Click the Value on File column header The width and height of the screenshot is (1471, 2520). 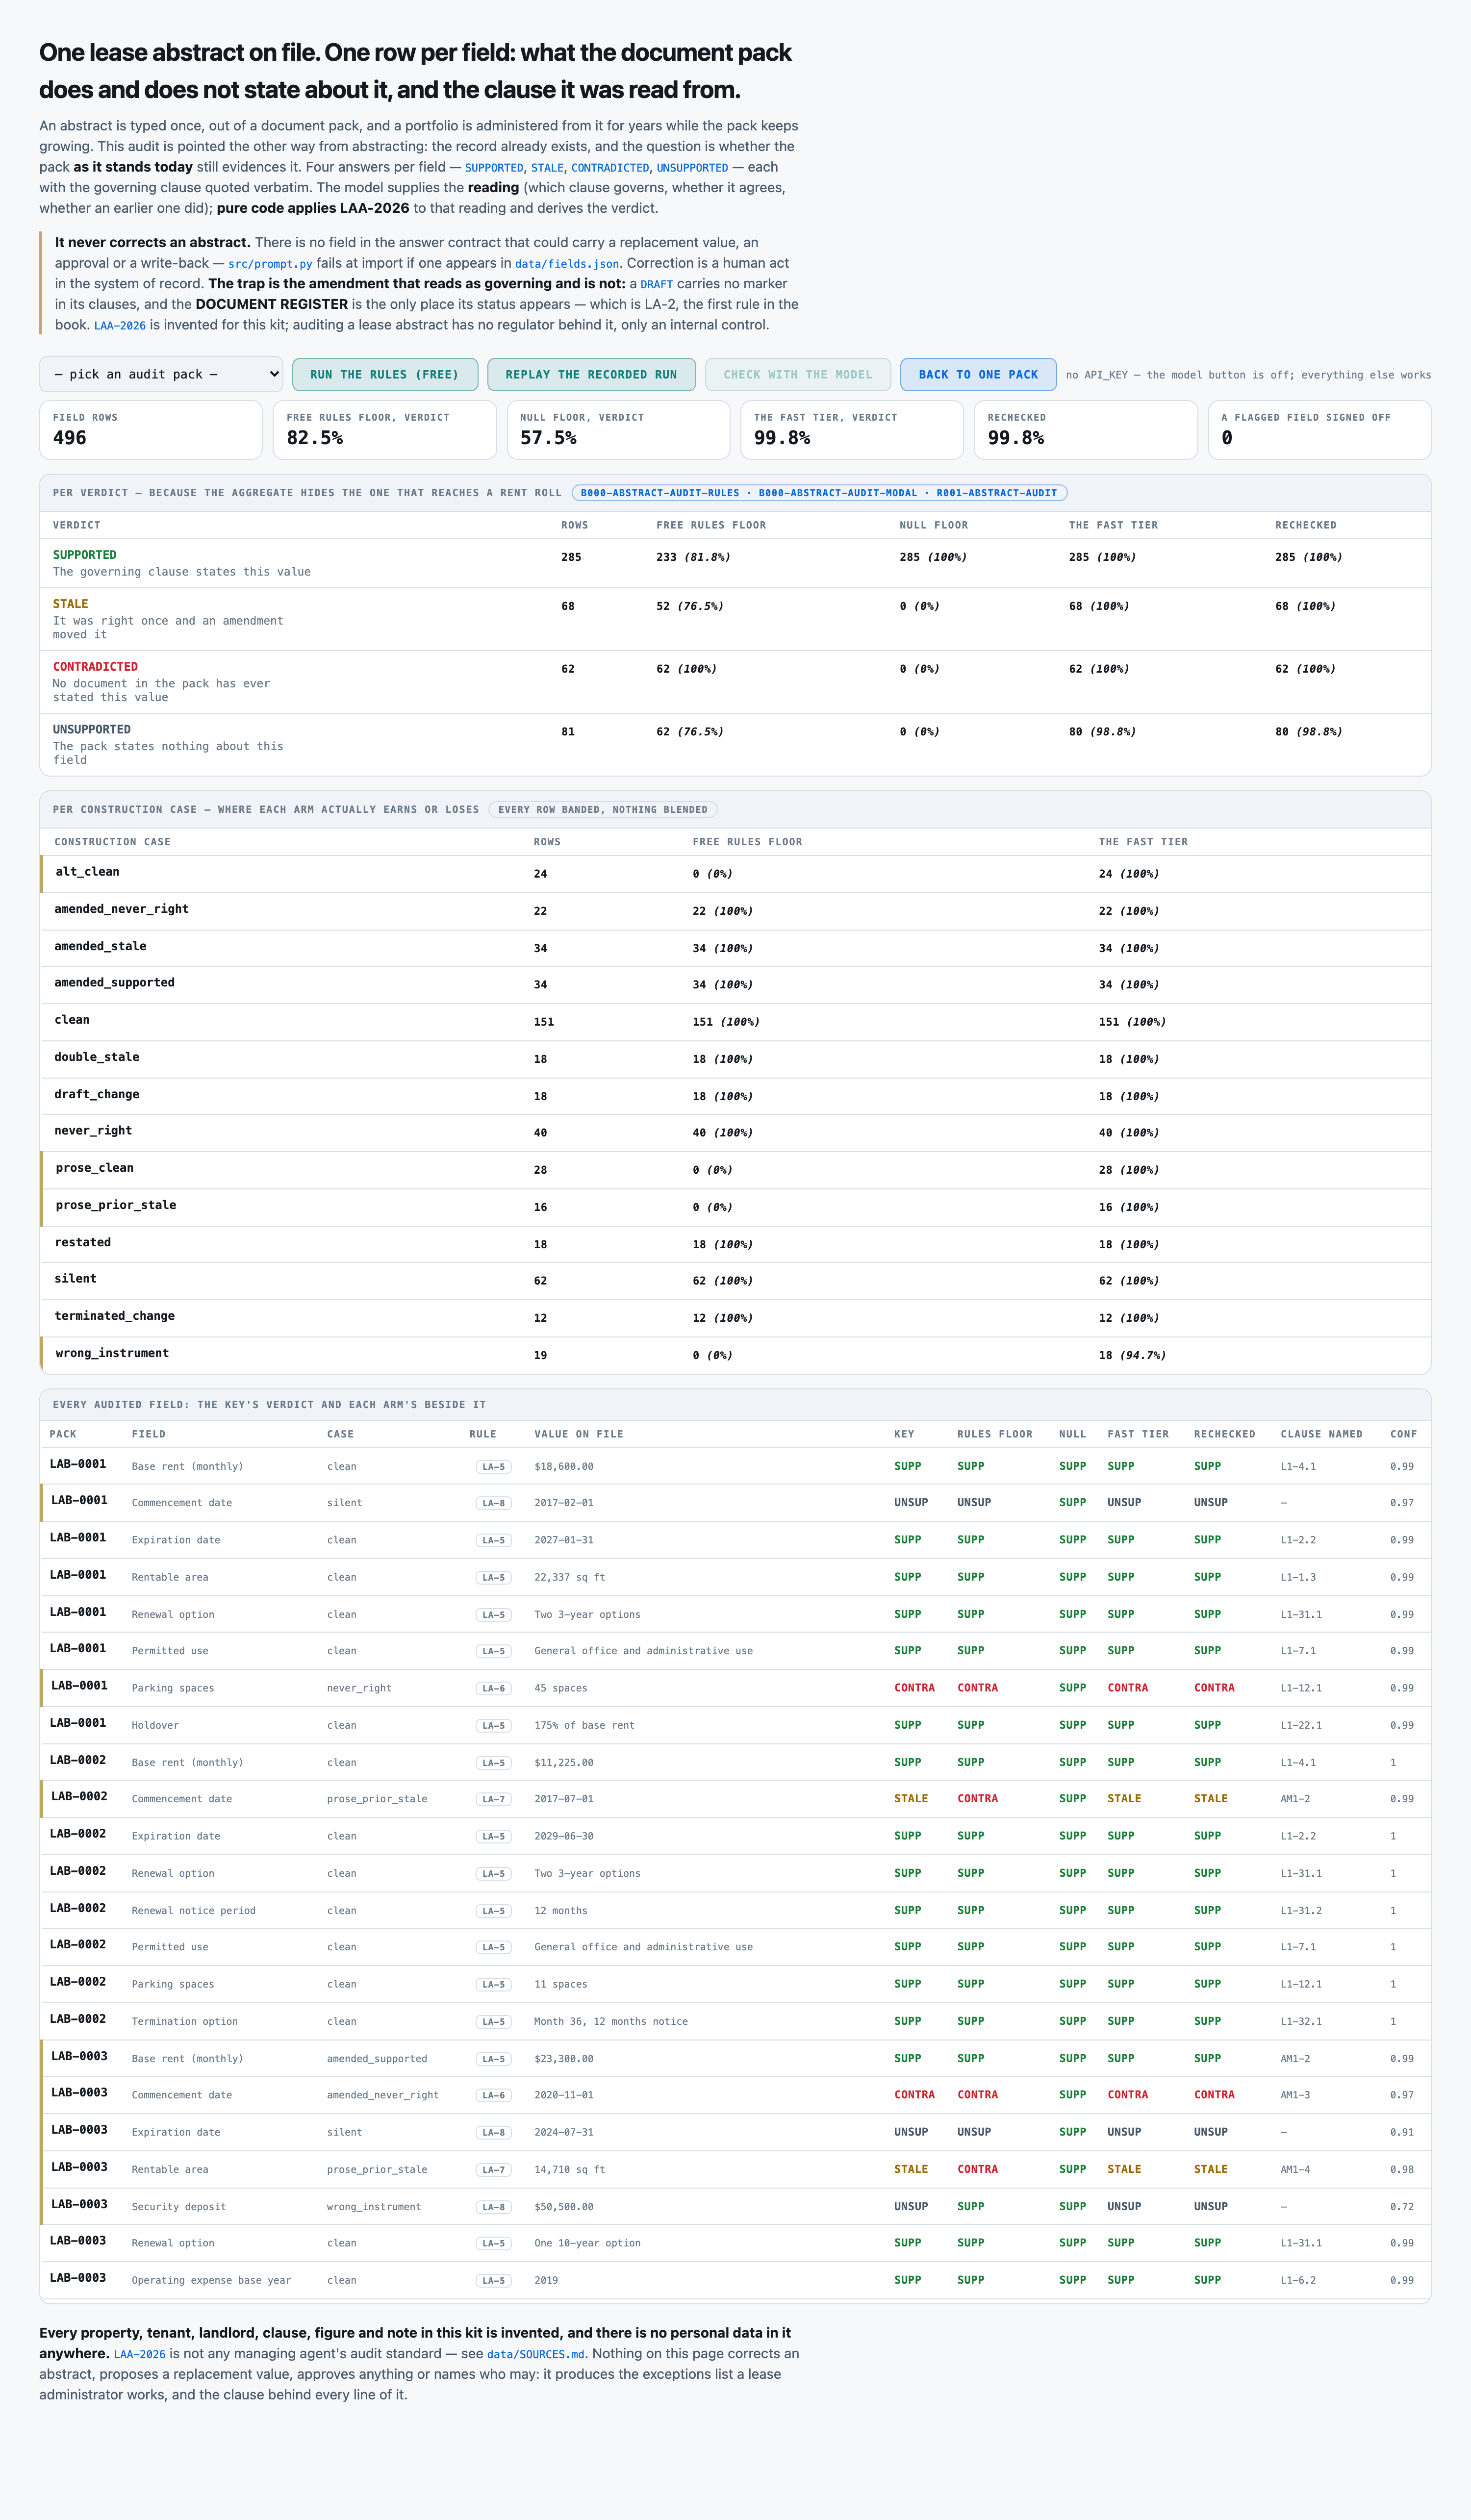[x=579, y=1434]
